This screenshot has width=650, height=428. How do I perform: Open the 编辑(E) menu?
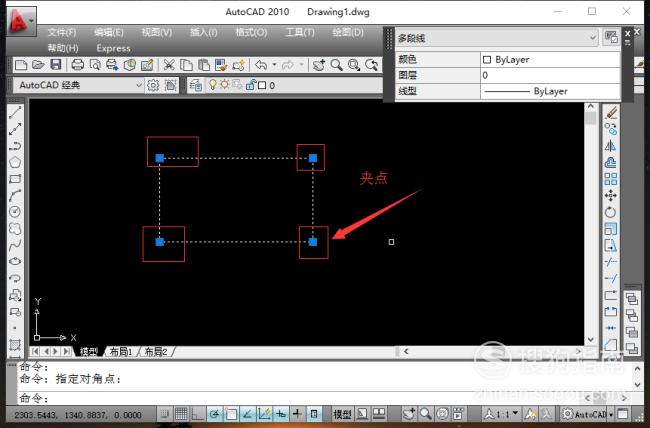pyautogui.click(x=109, y=32)
